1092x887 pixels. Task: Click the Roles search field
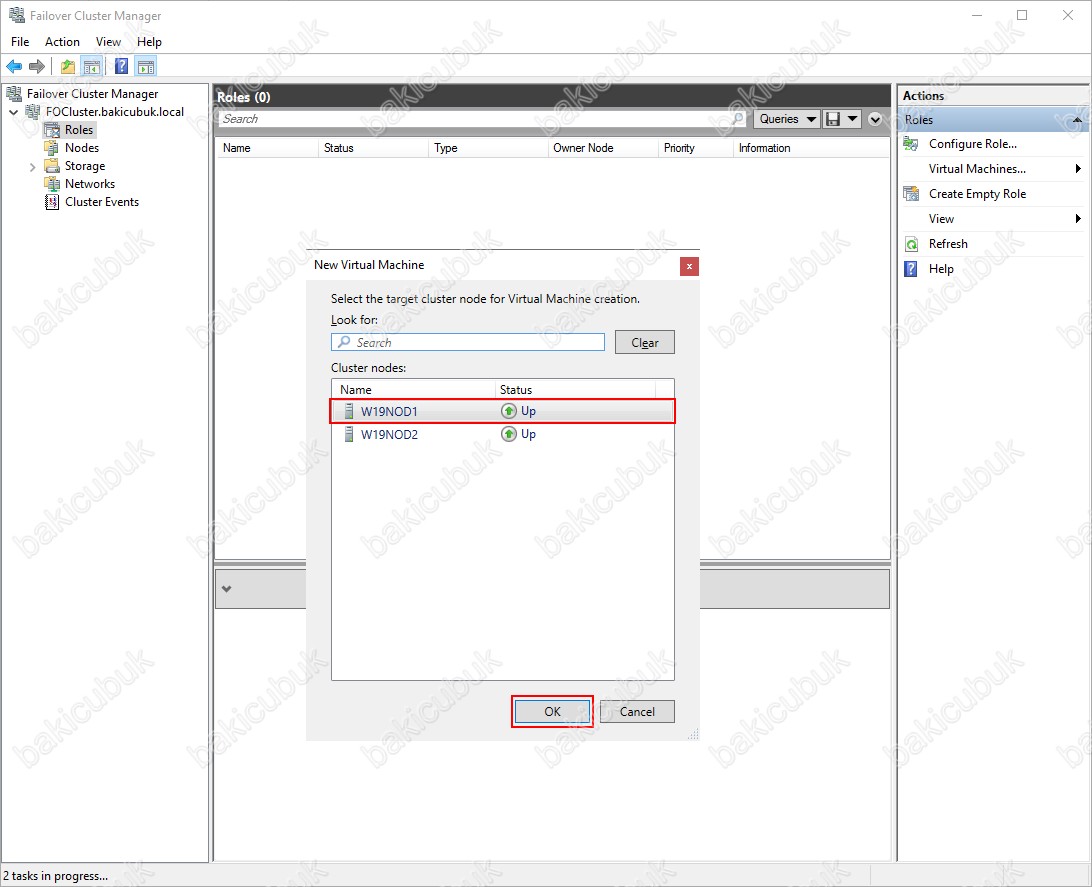(x=482, y=119)
